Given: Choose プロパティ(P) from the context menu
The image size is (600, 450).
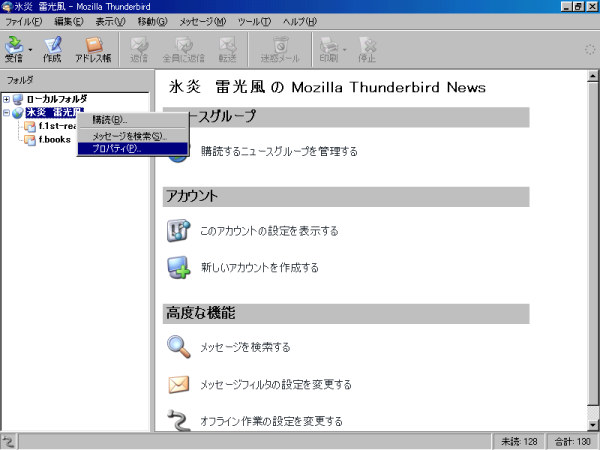Looking at the screenshot, I should coord(133,148).
